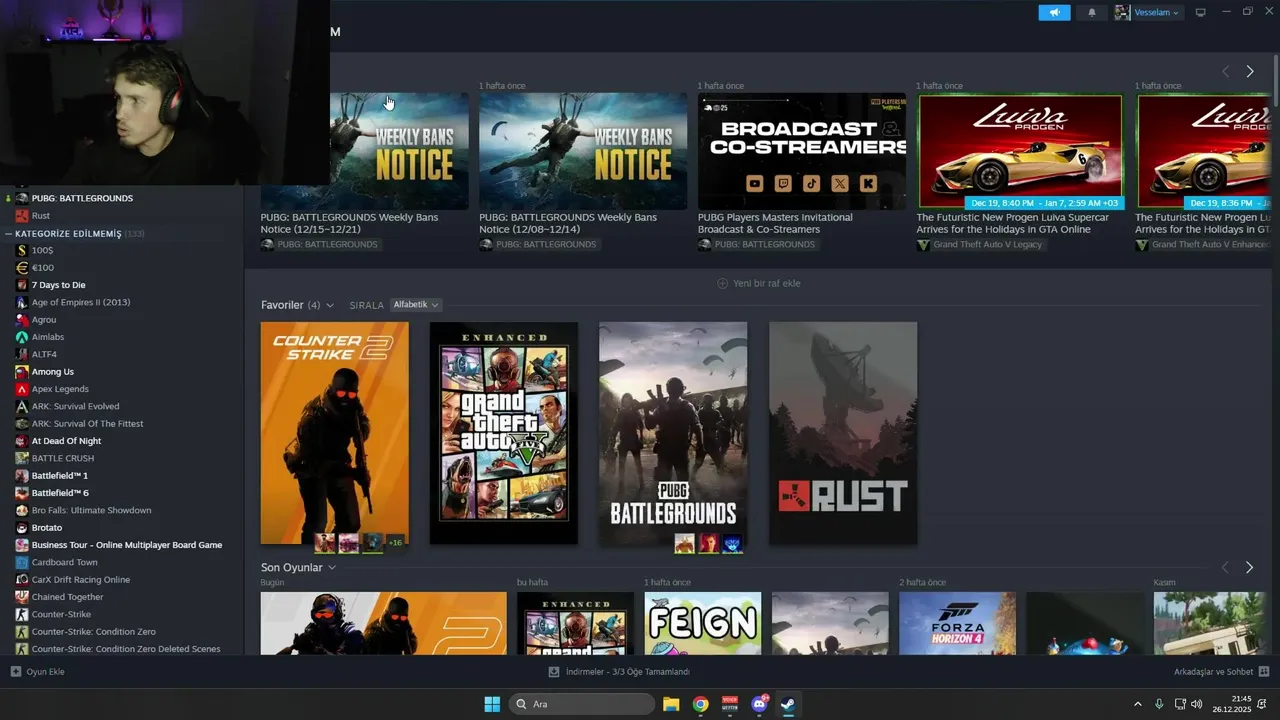This screenshot has width=1280, height=720.
Task: Show hidden system tray icons
Action: pyautogui.click(x=1137, y=704)
